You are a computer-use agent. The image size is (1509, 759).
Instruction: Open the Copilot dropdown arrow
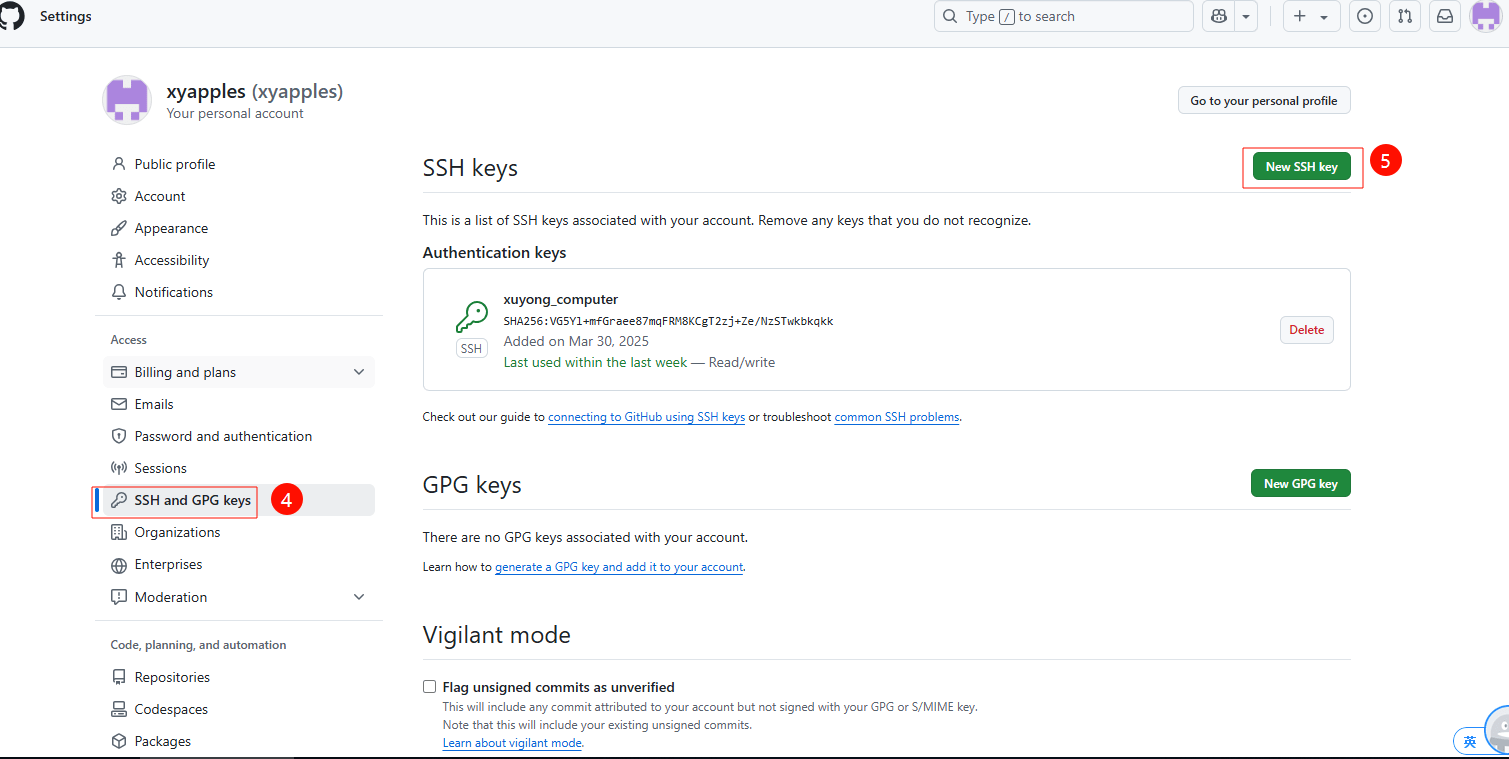point(1246,16)
